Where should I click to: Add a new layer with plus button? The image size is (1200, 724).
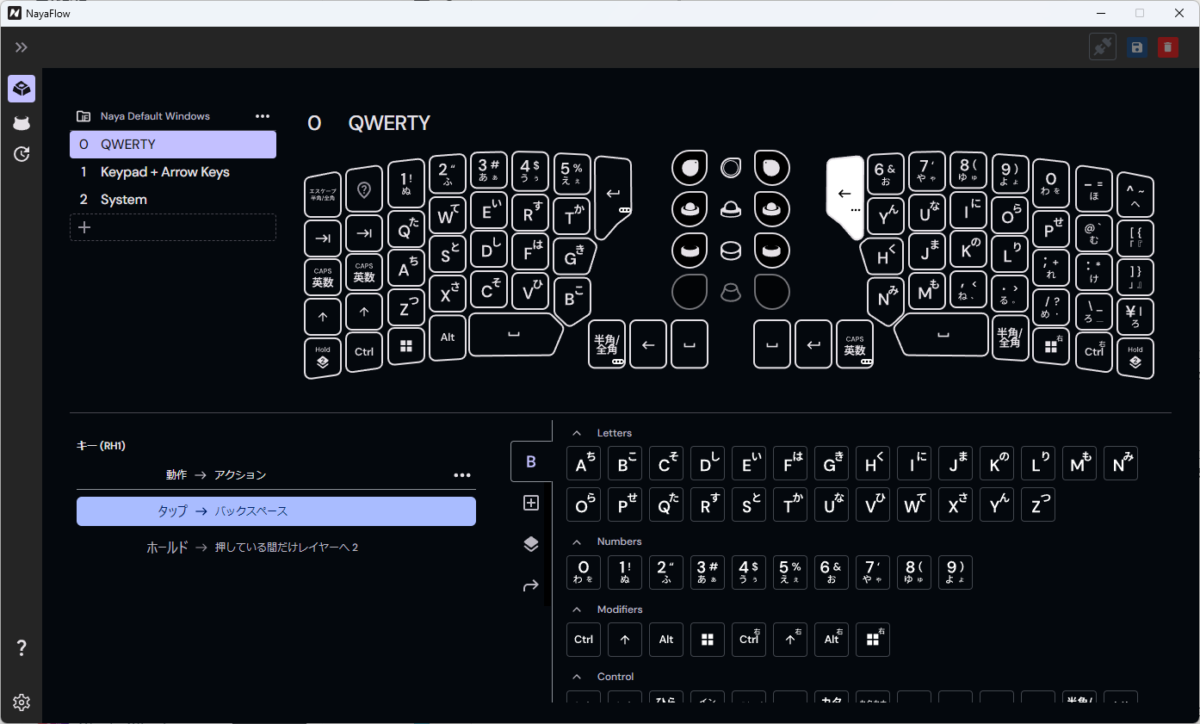click(x=84, y=227)
